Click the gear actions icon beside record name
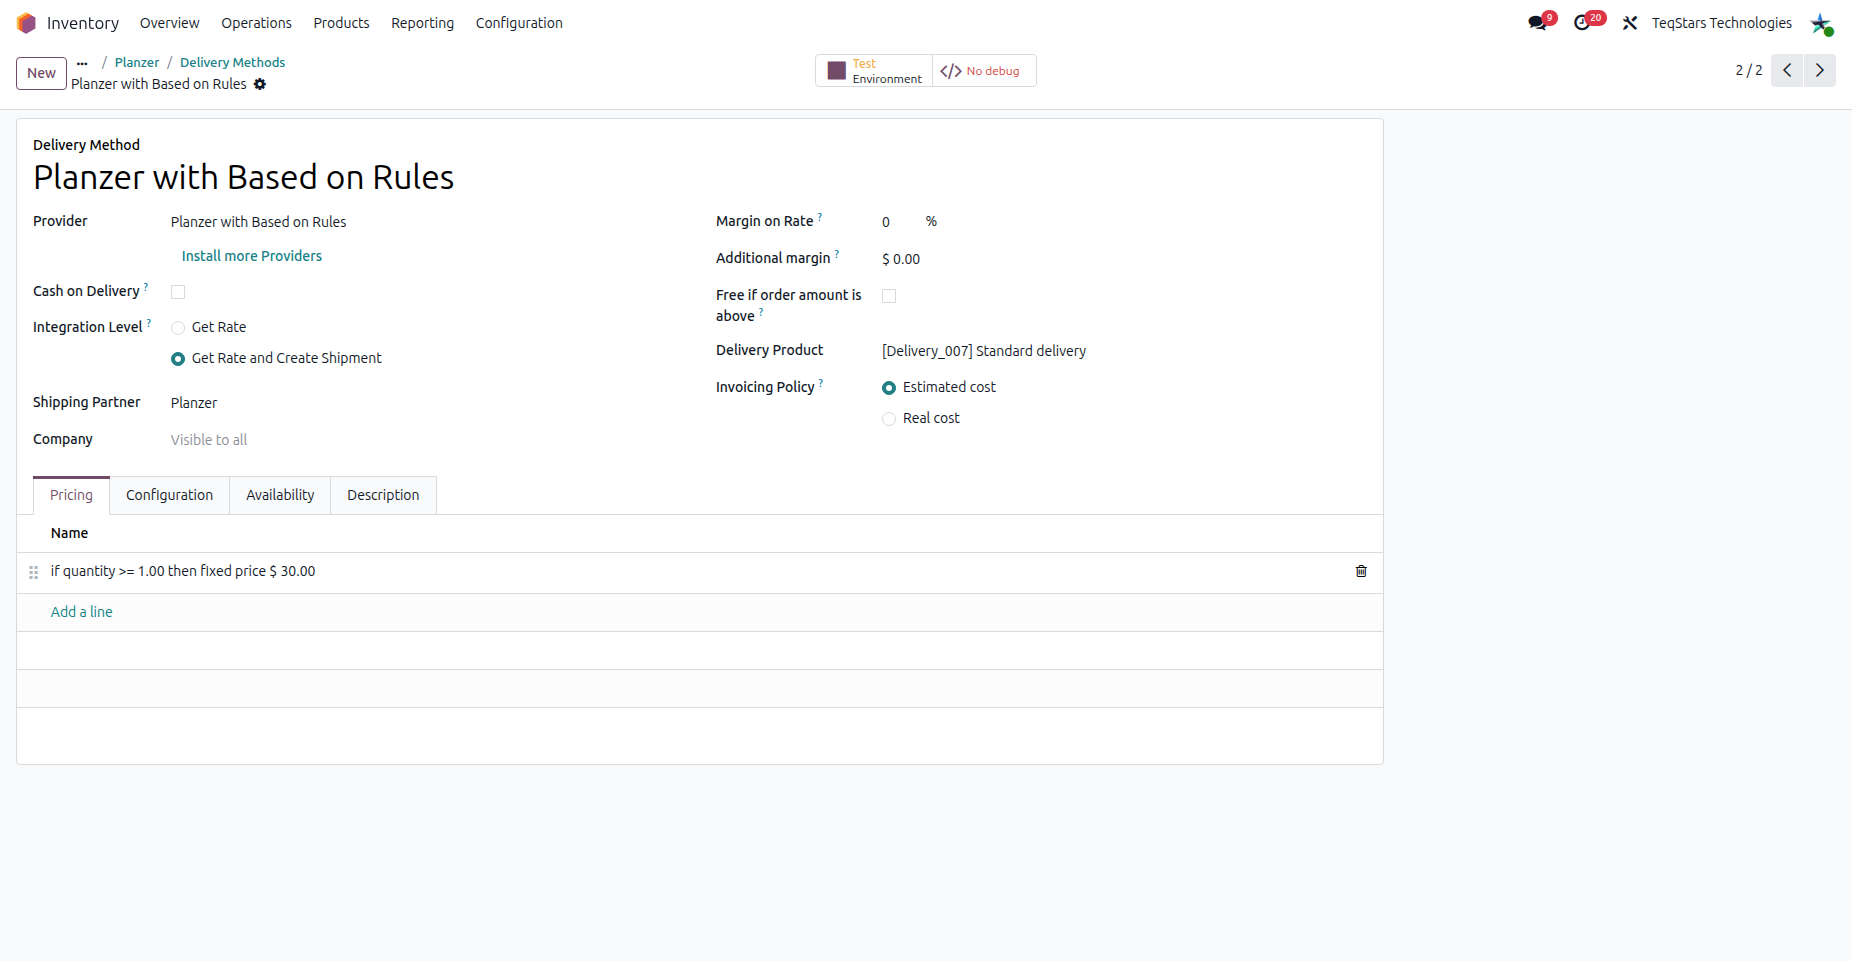The width and height of the screenshot is (1852, 961). [x=260, y=84]
